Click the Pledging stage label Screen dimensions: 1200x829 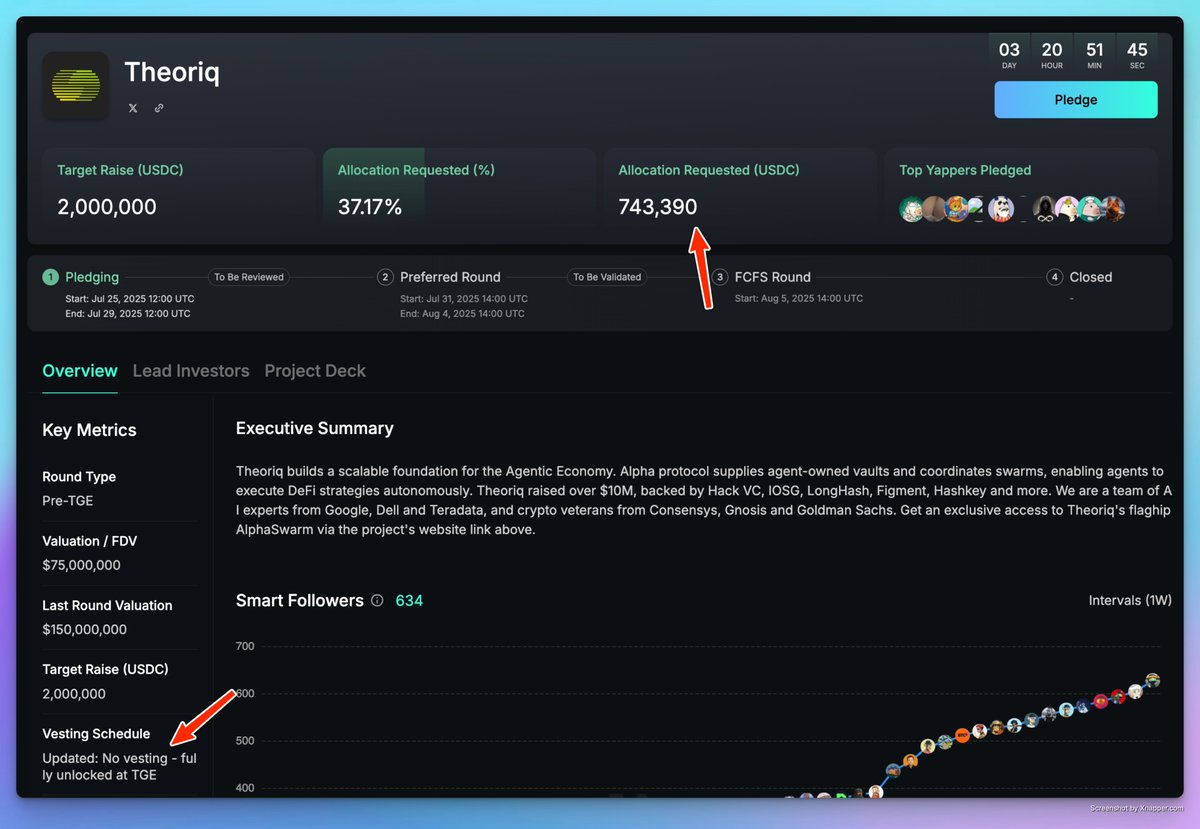(x=92, y=277)
